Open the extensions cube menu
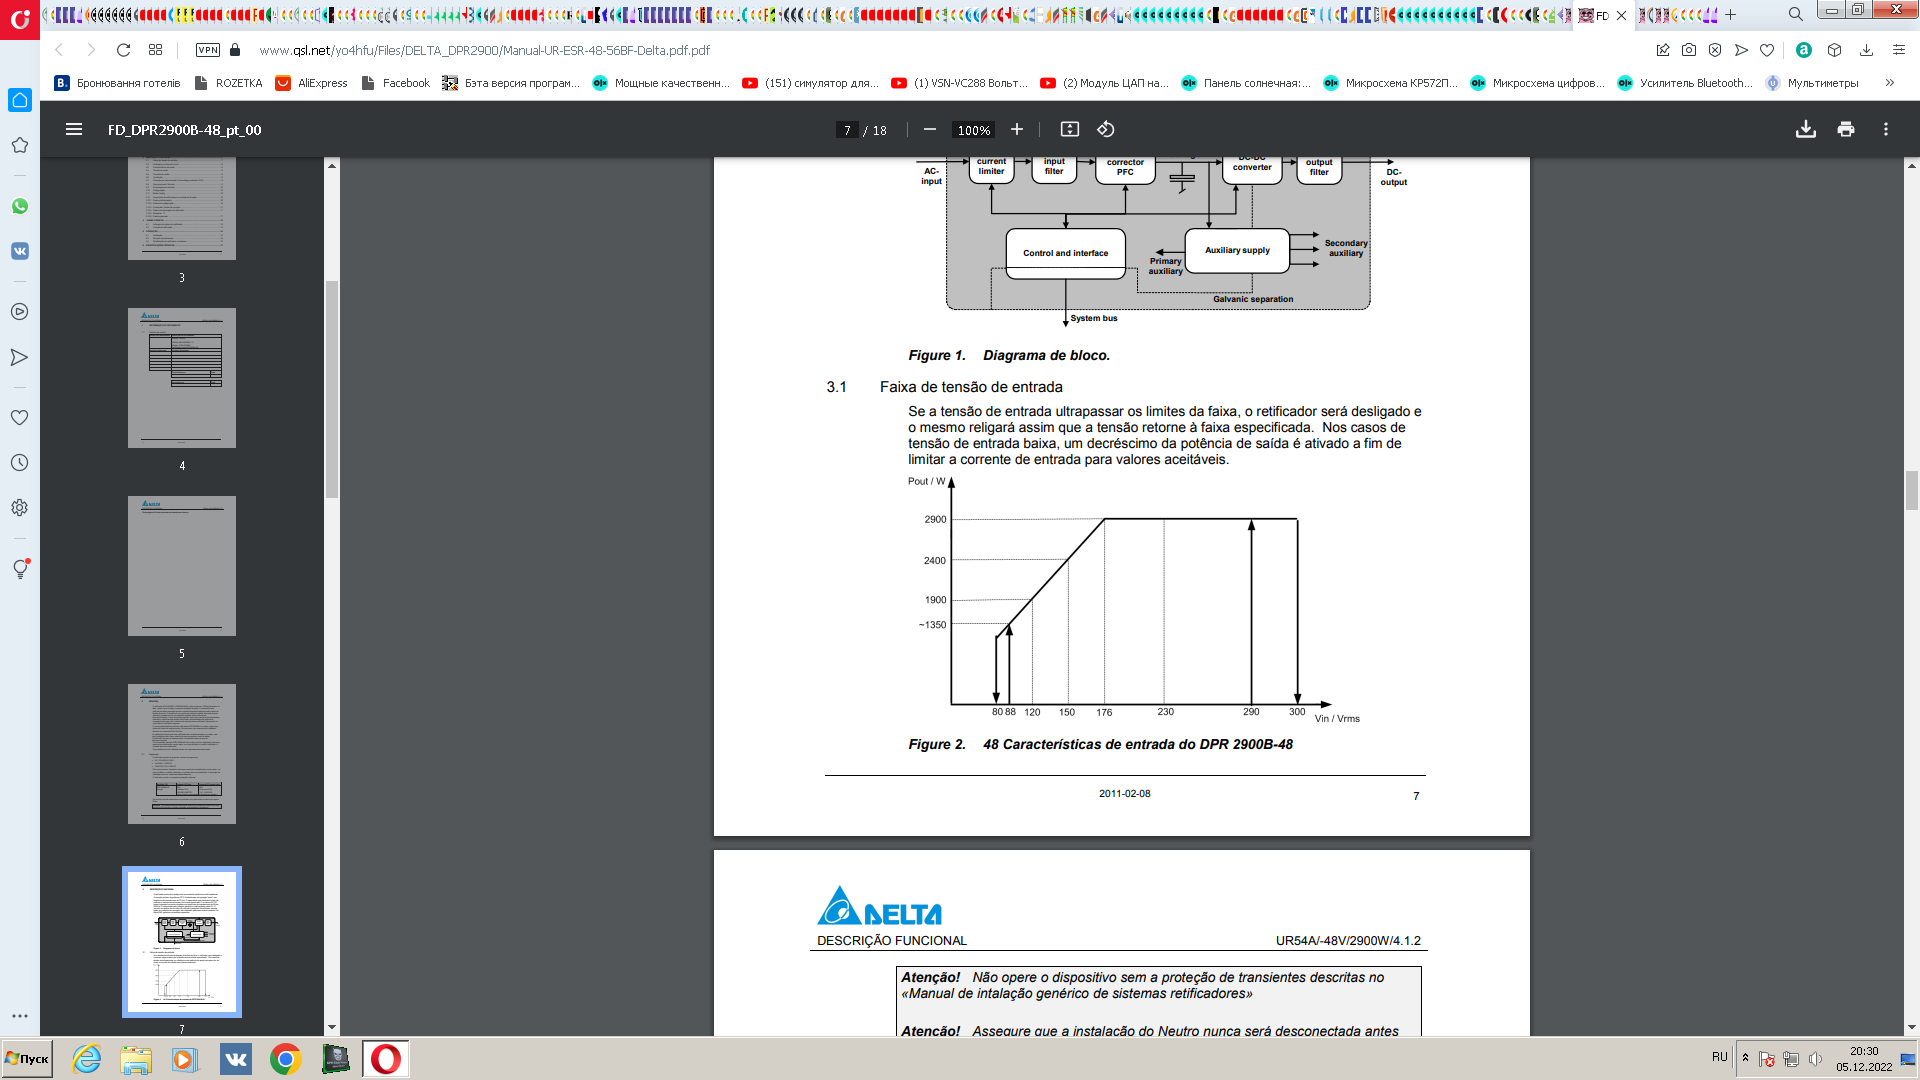This screenshot has width=1920, height=1080. [1834, 50]
